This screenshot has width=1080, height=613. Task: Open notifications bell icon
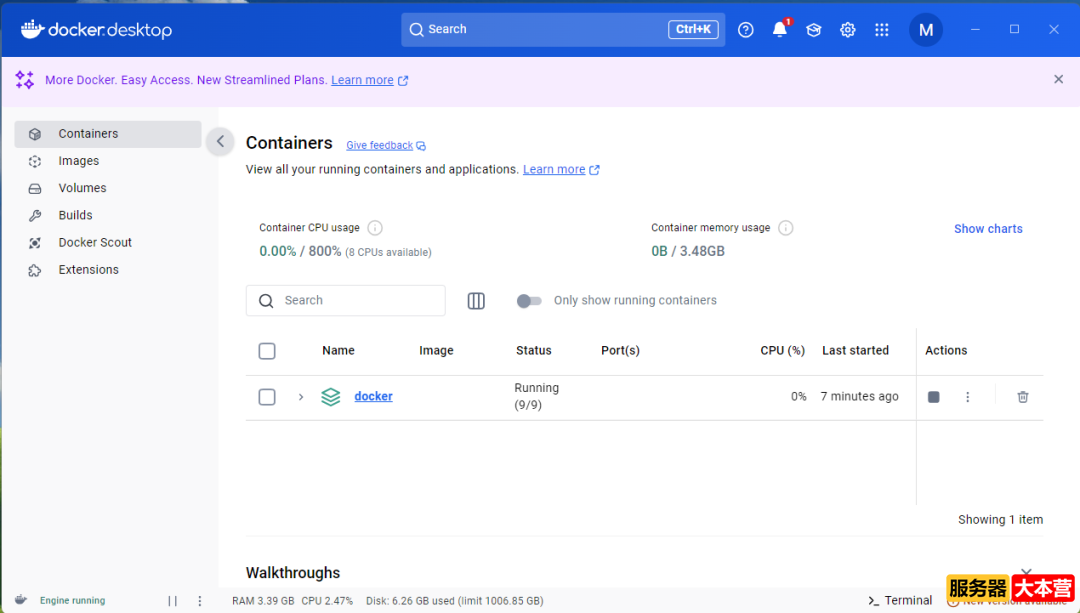click(780, 29)
